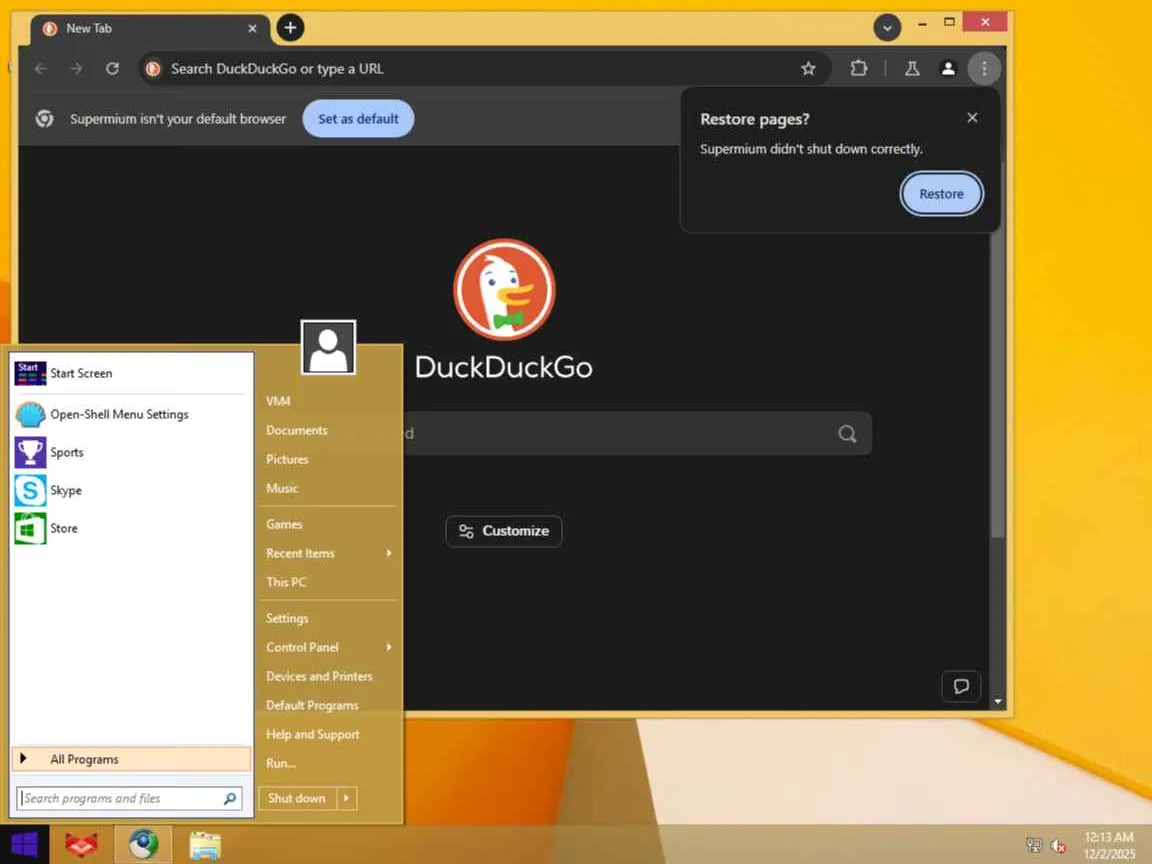Open the browser profile icon
Screen dimensions: 1152x864
point(948,69)
